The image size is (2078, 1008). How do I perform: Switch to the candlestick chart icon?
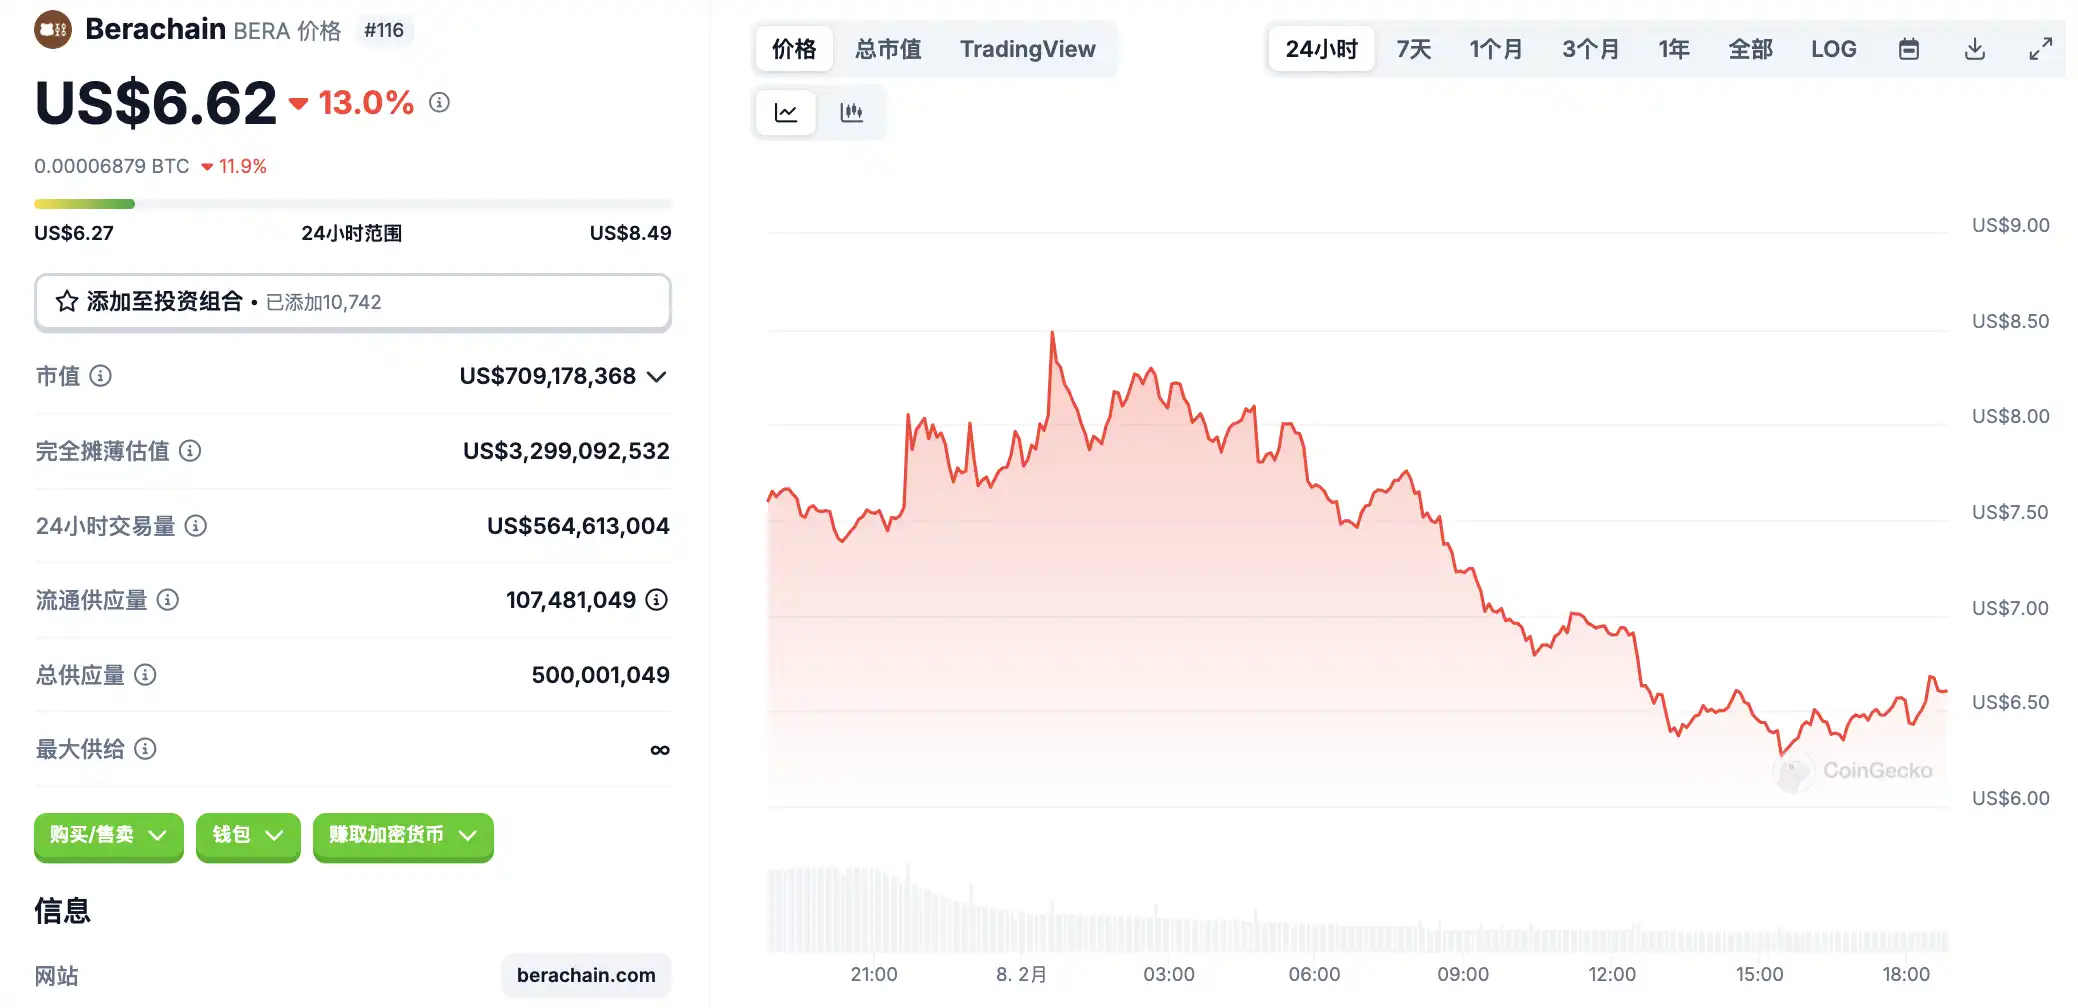pyautogui.click(x=851, y=113)
